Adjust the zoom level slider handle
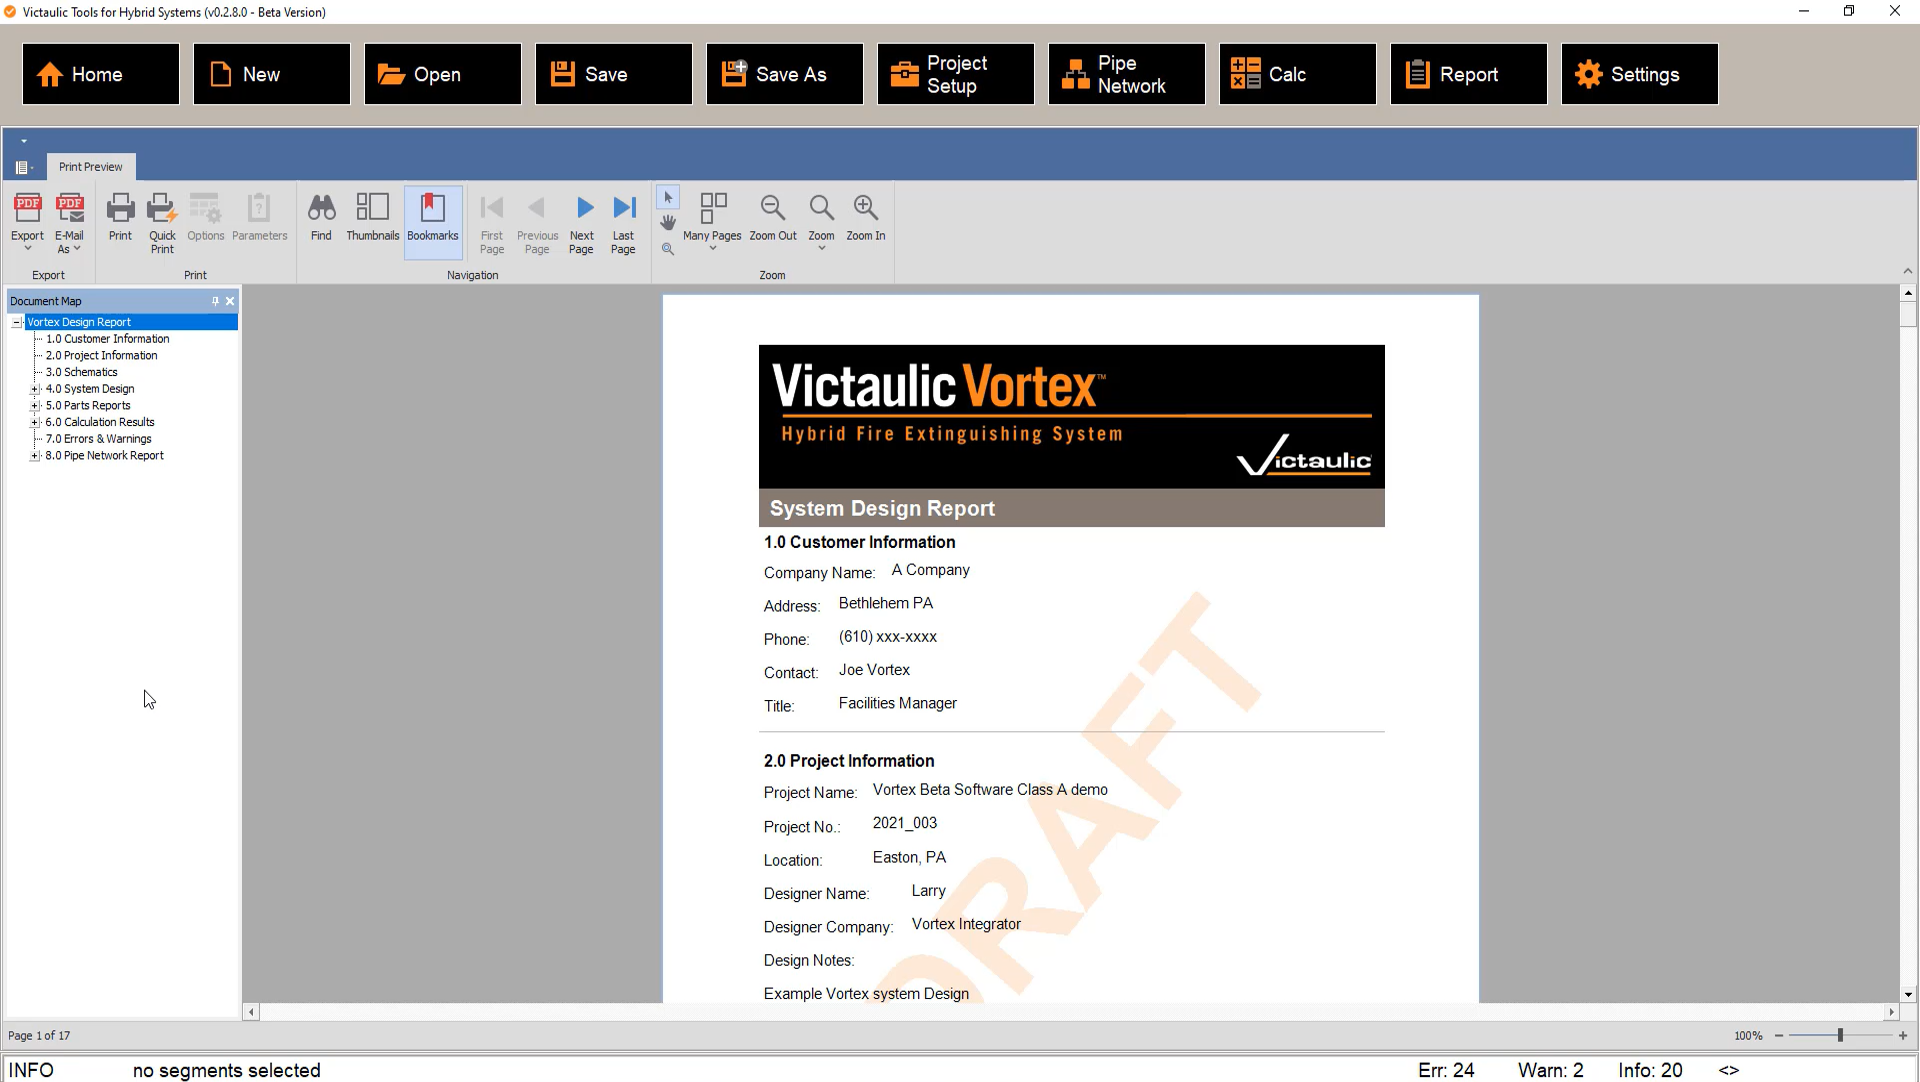The height and width of the screenshot is (1082, 1920). coord(1840,1035)
